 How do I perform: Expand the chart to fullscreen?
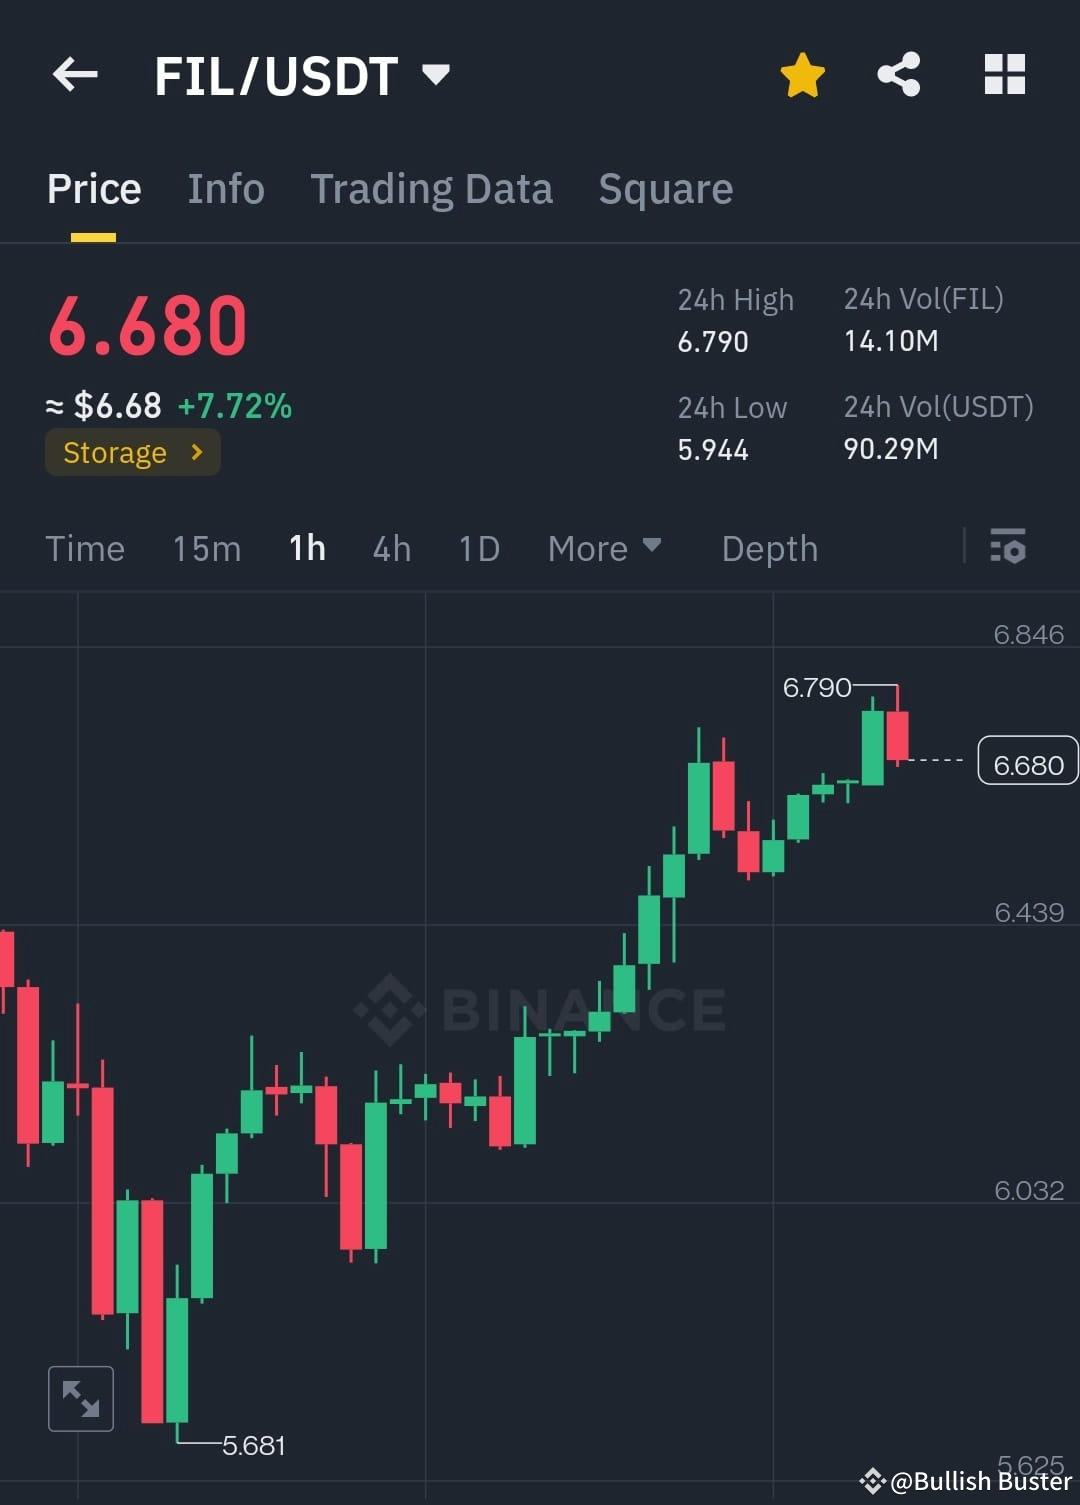[x=80, y=1398]
